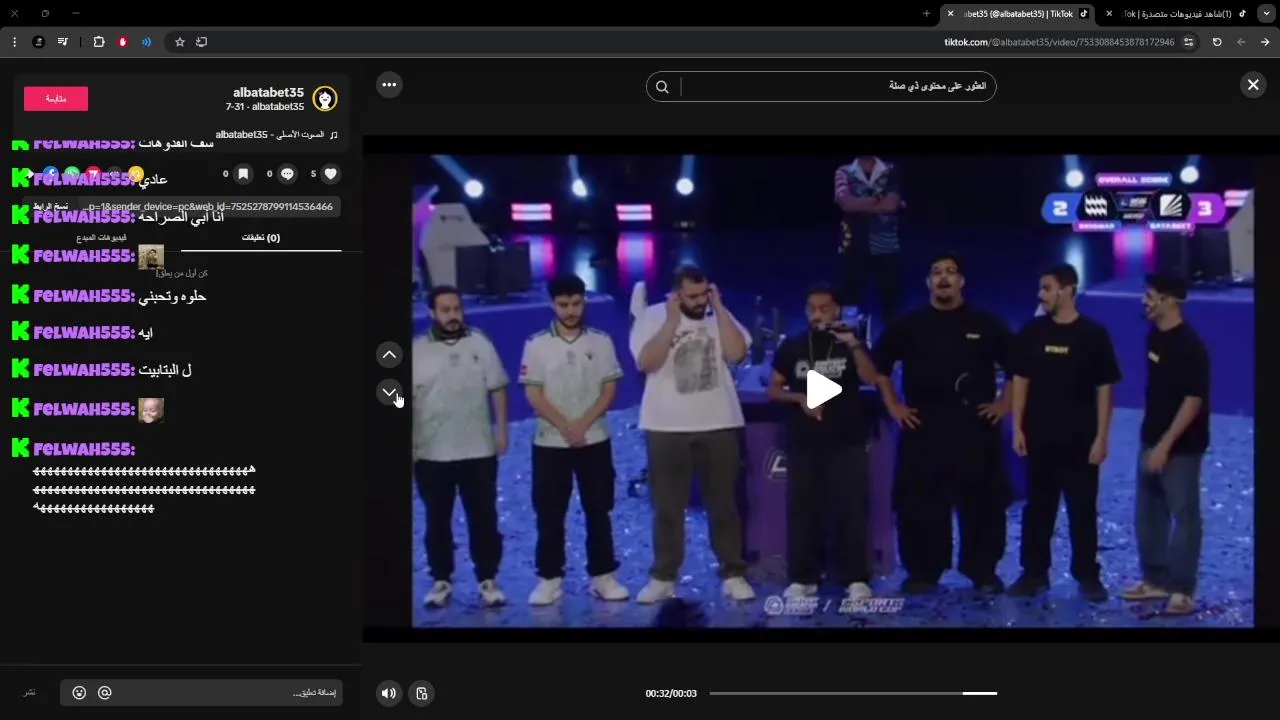
Task: Insert mention with @ icon
Action: 105,693
